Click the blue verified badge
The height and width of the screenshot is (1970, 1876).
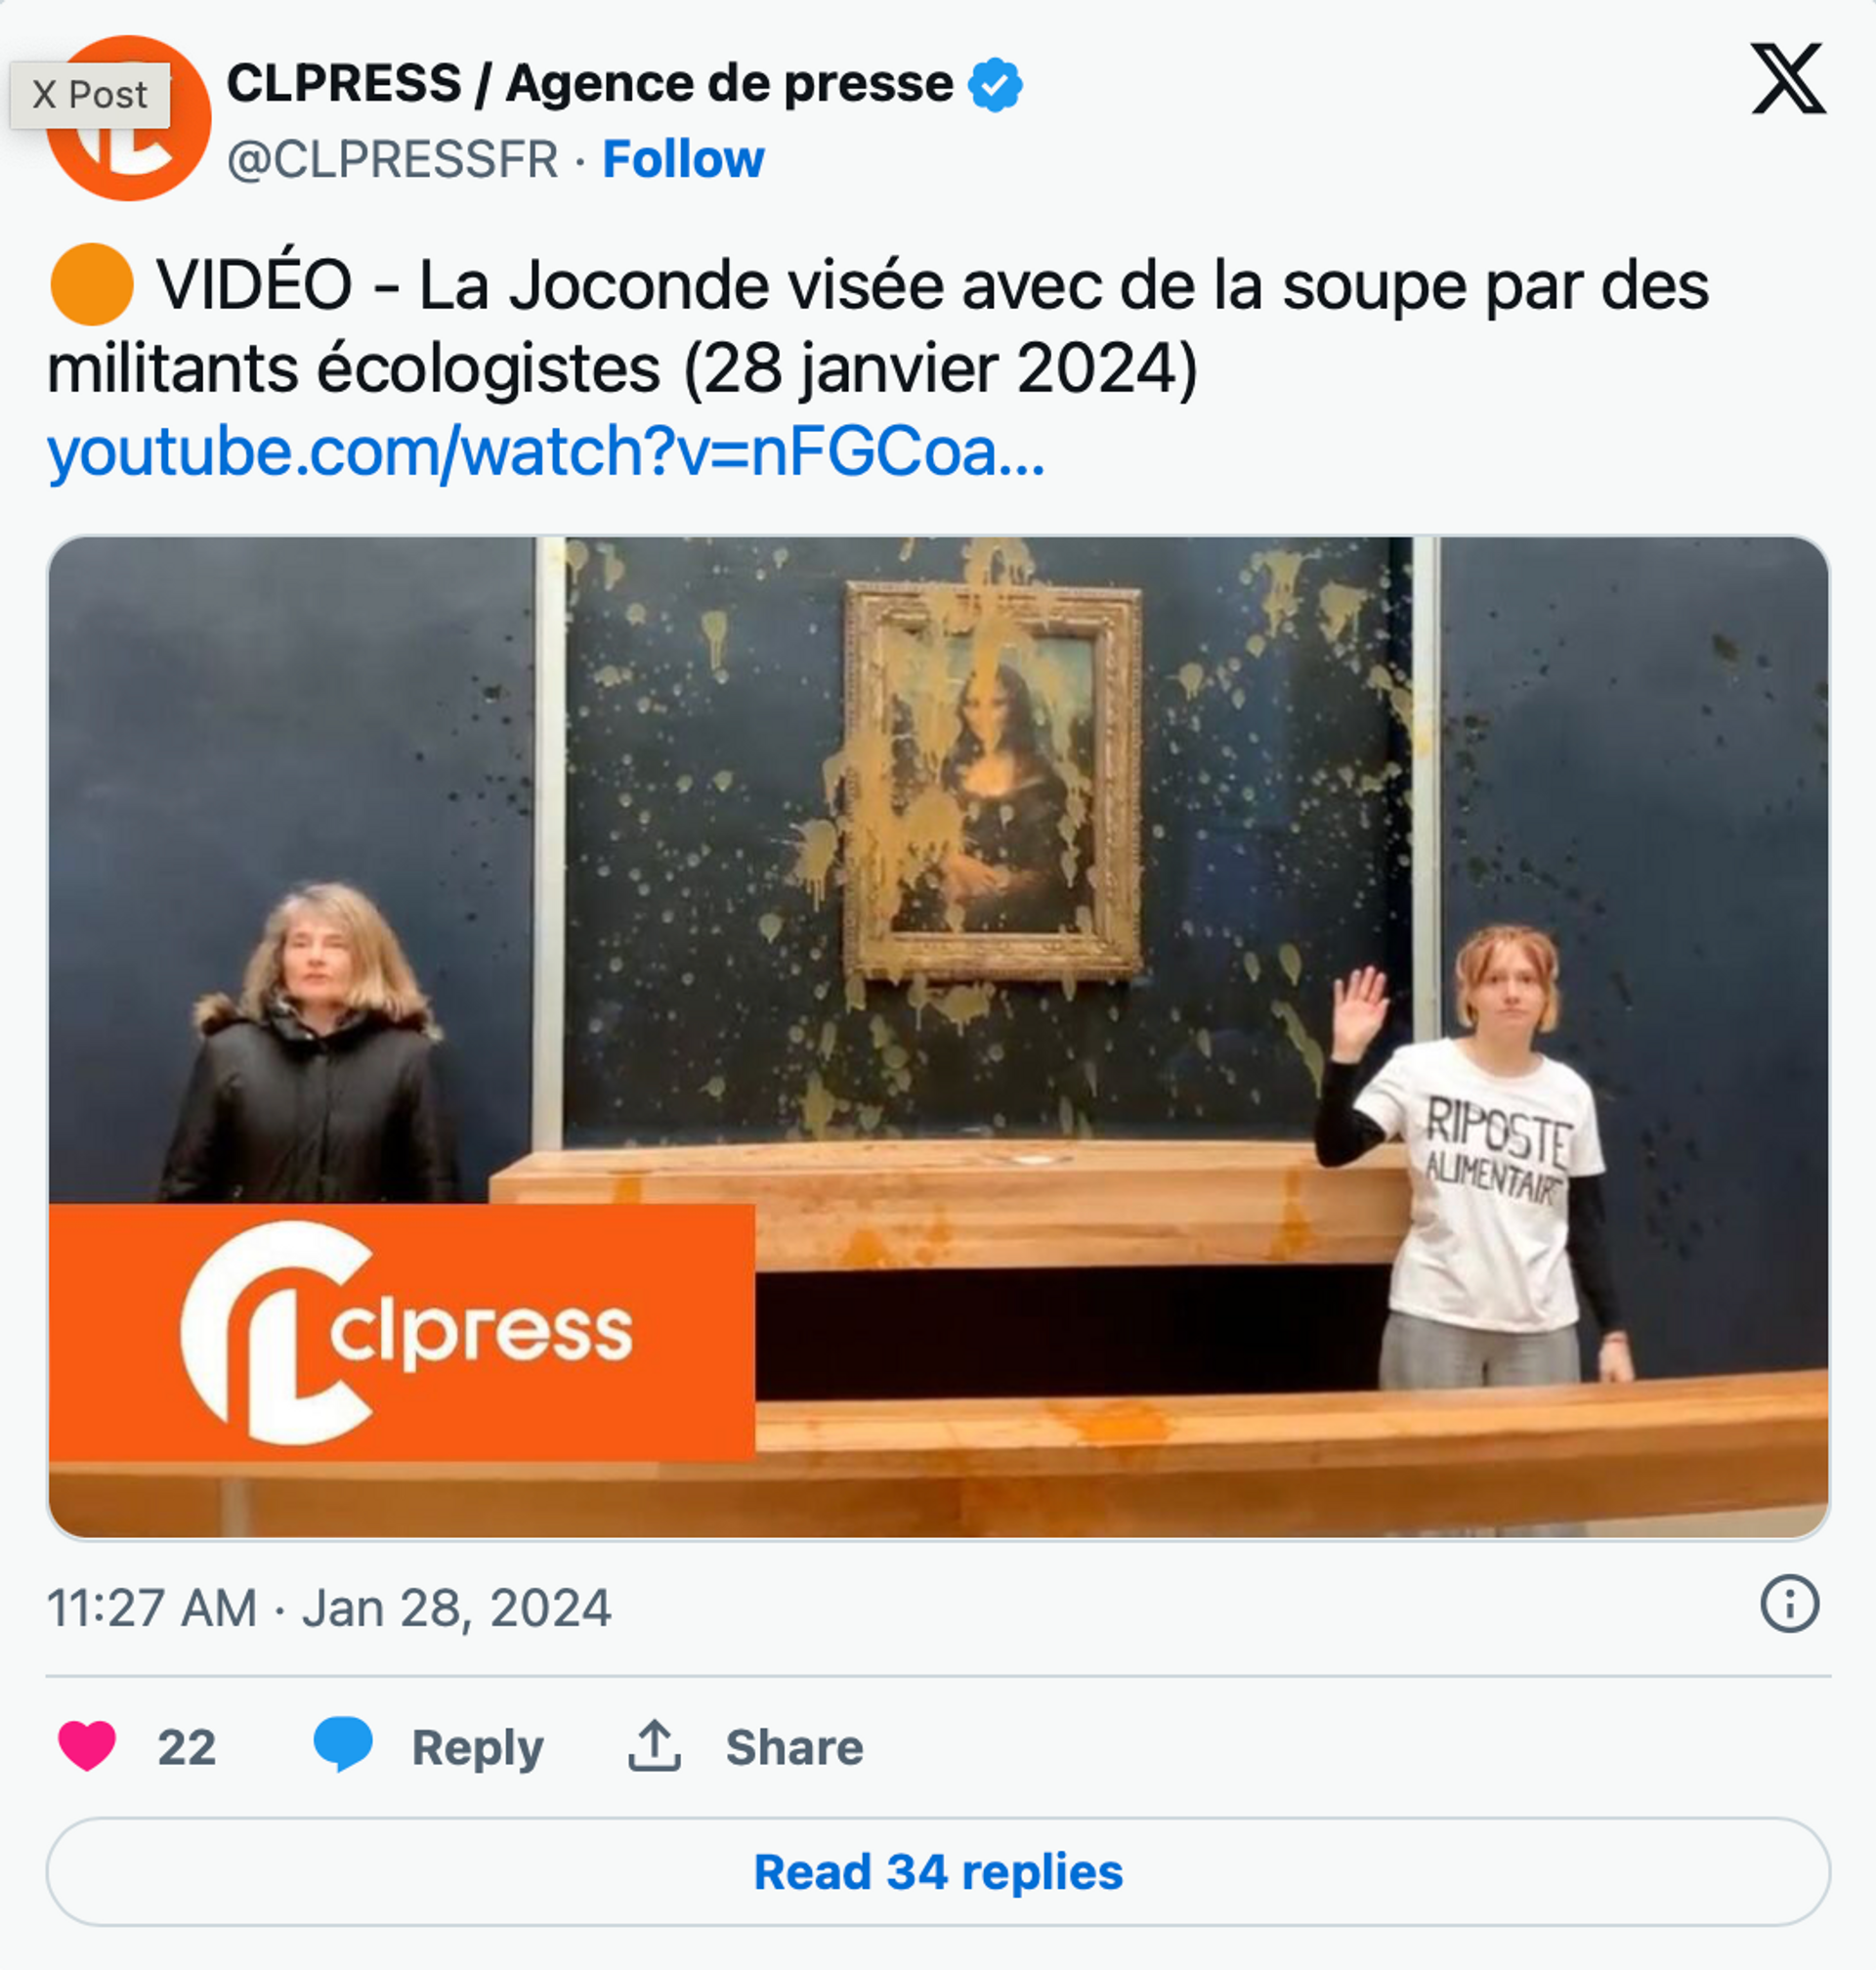pyautogui.click(x=995, y=84)
